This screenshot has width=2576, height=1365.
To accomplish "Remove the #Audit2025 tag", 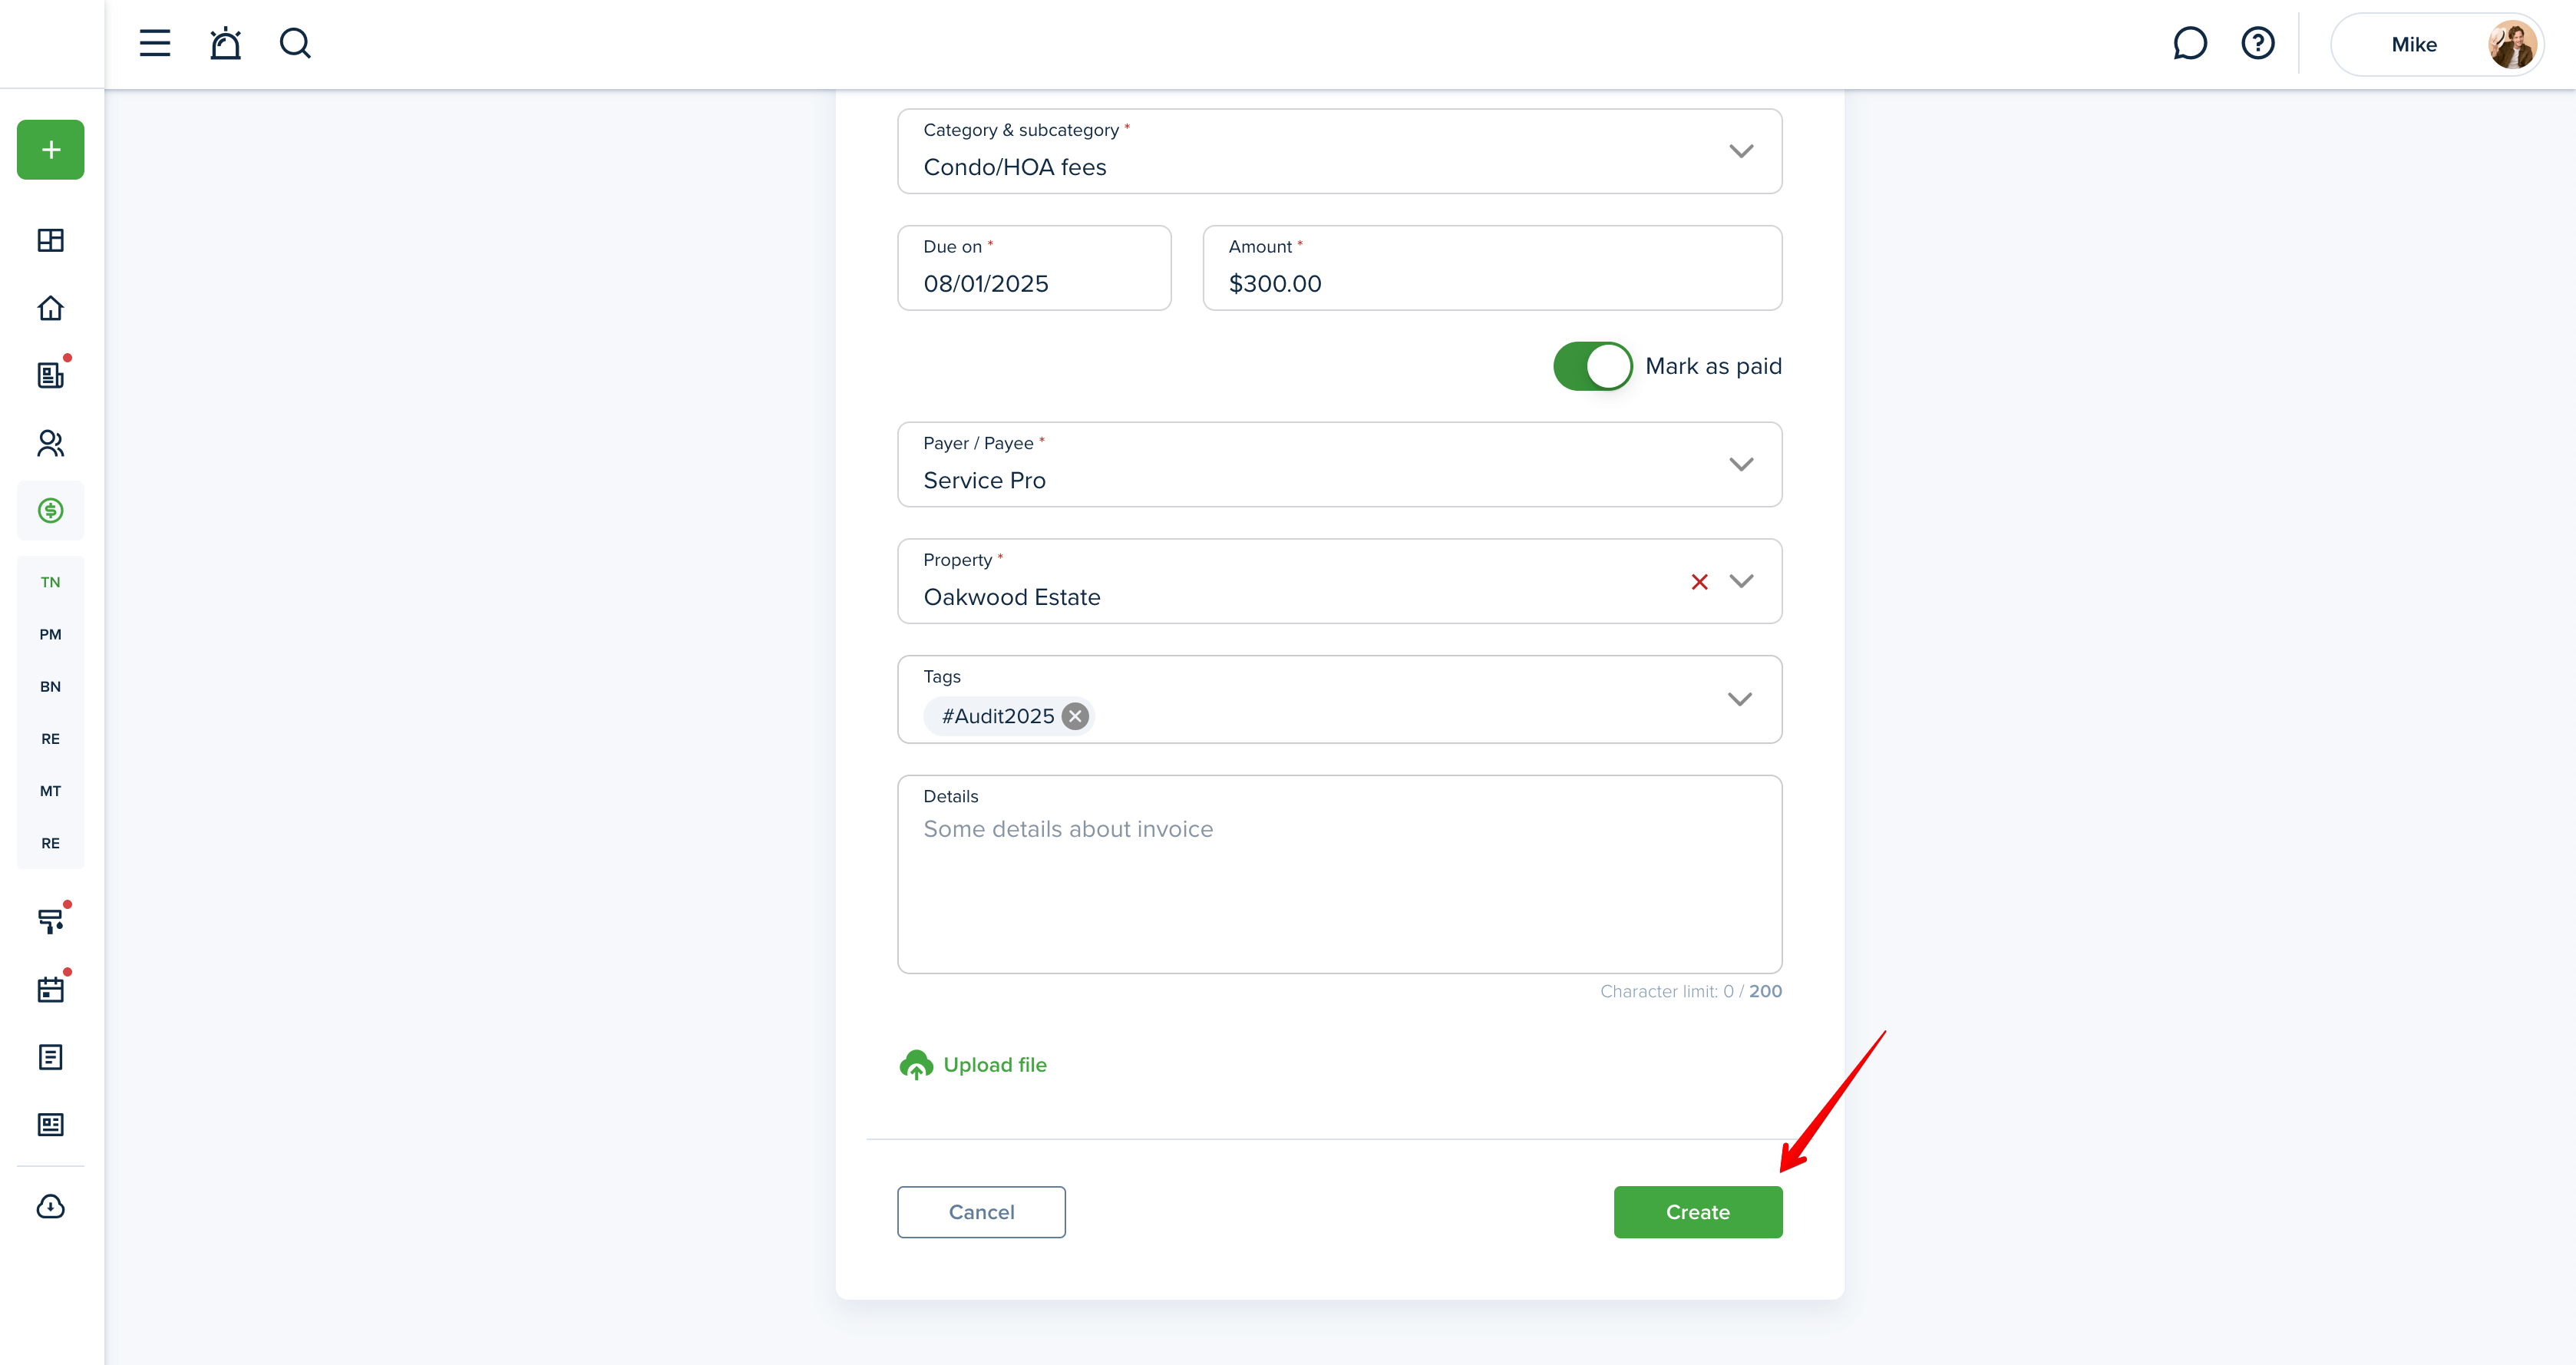I will [x=1075, y=716].
